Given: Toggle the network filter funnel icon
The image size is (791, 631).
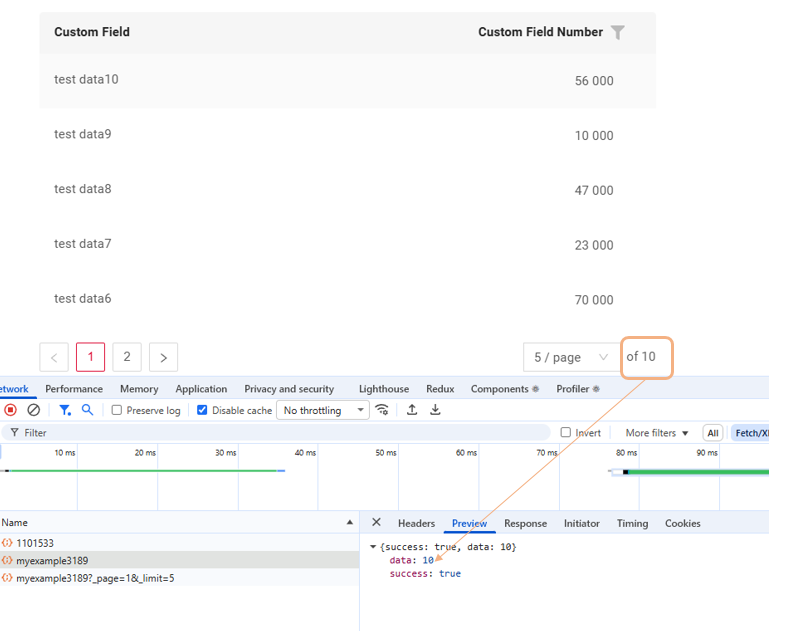Looking at the screenshot, I should pyautogui.click(x=65, y=410).
